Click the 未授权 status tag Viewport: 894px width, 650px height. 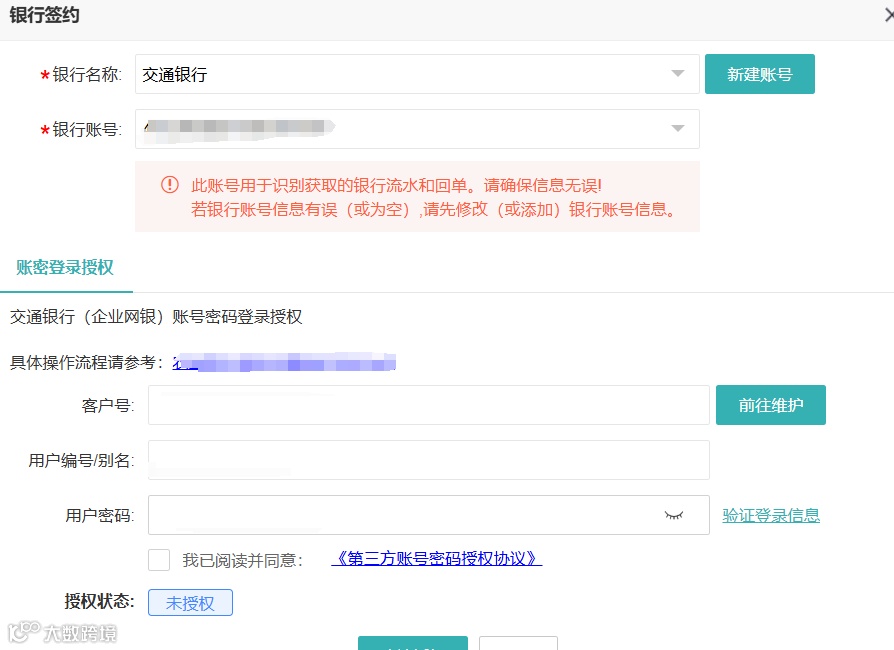tap(190, 603)
